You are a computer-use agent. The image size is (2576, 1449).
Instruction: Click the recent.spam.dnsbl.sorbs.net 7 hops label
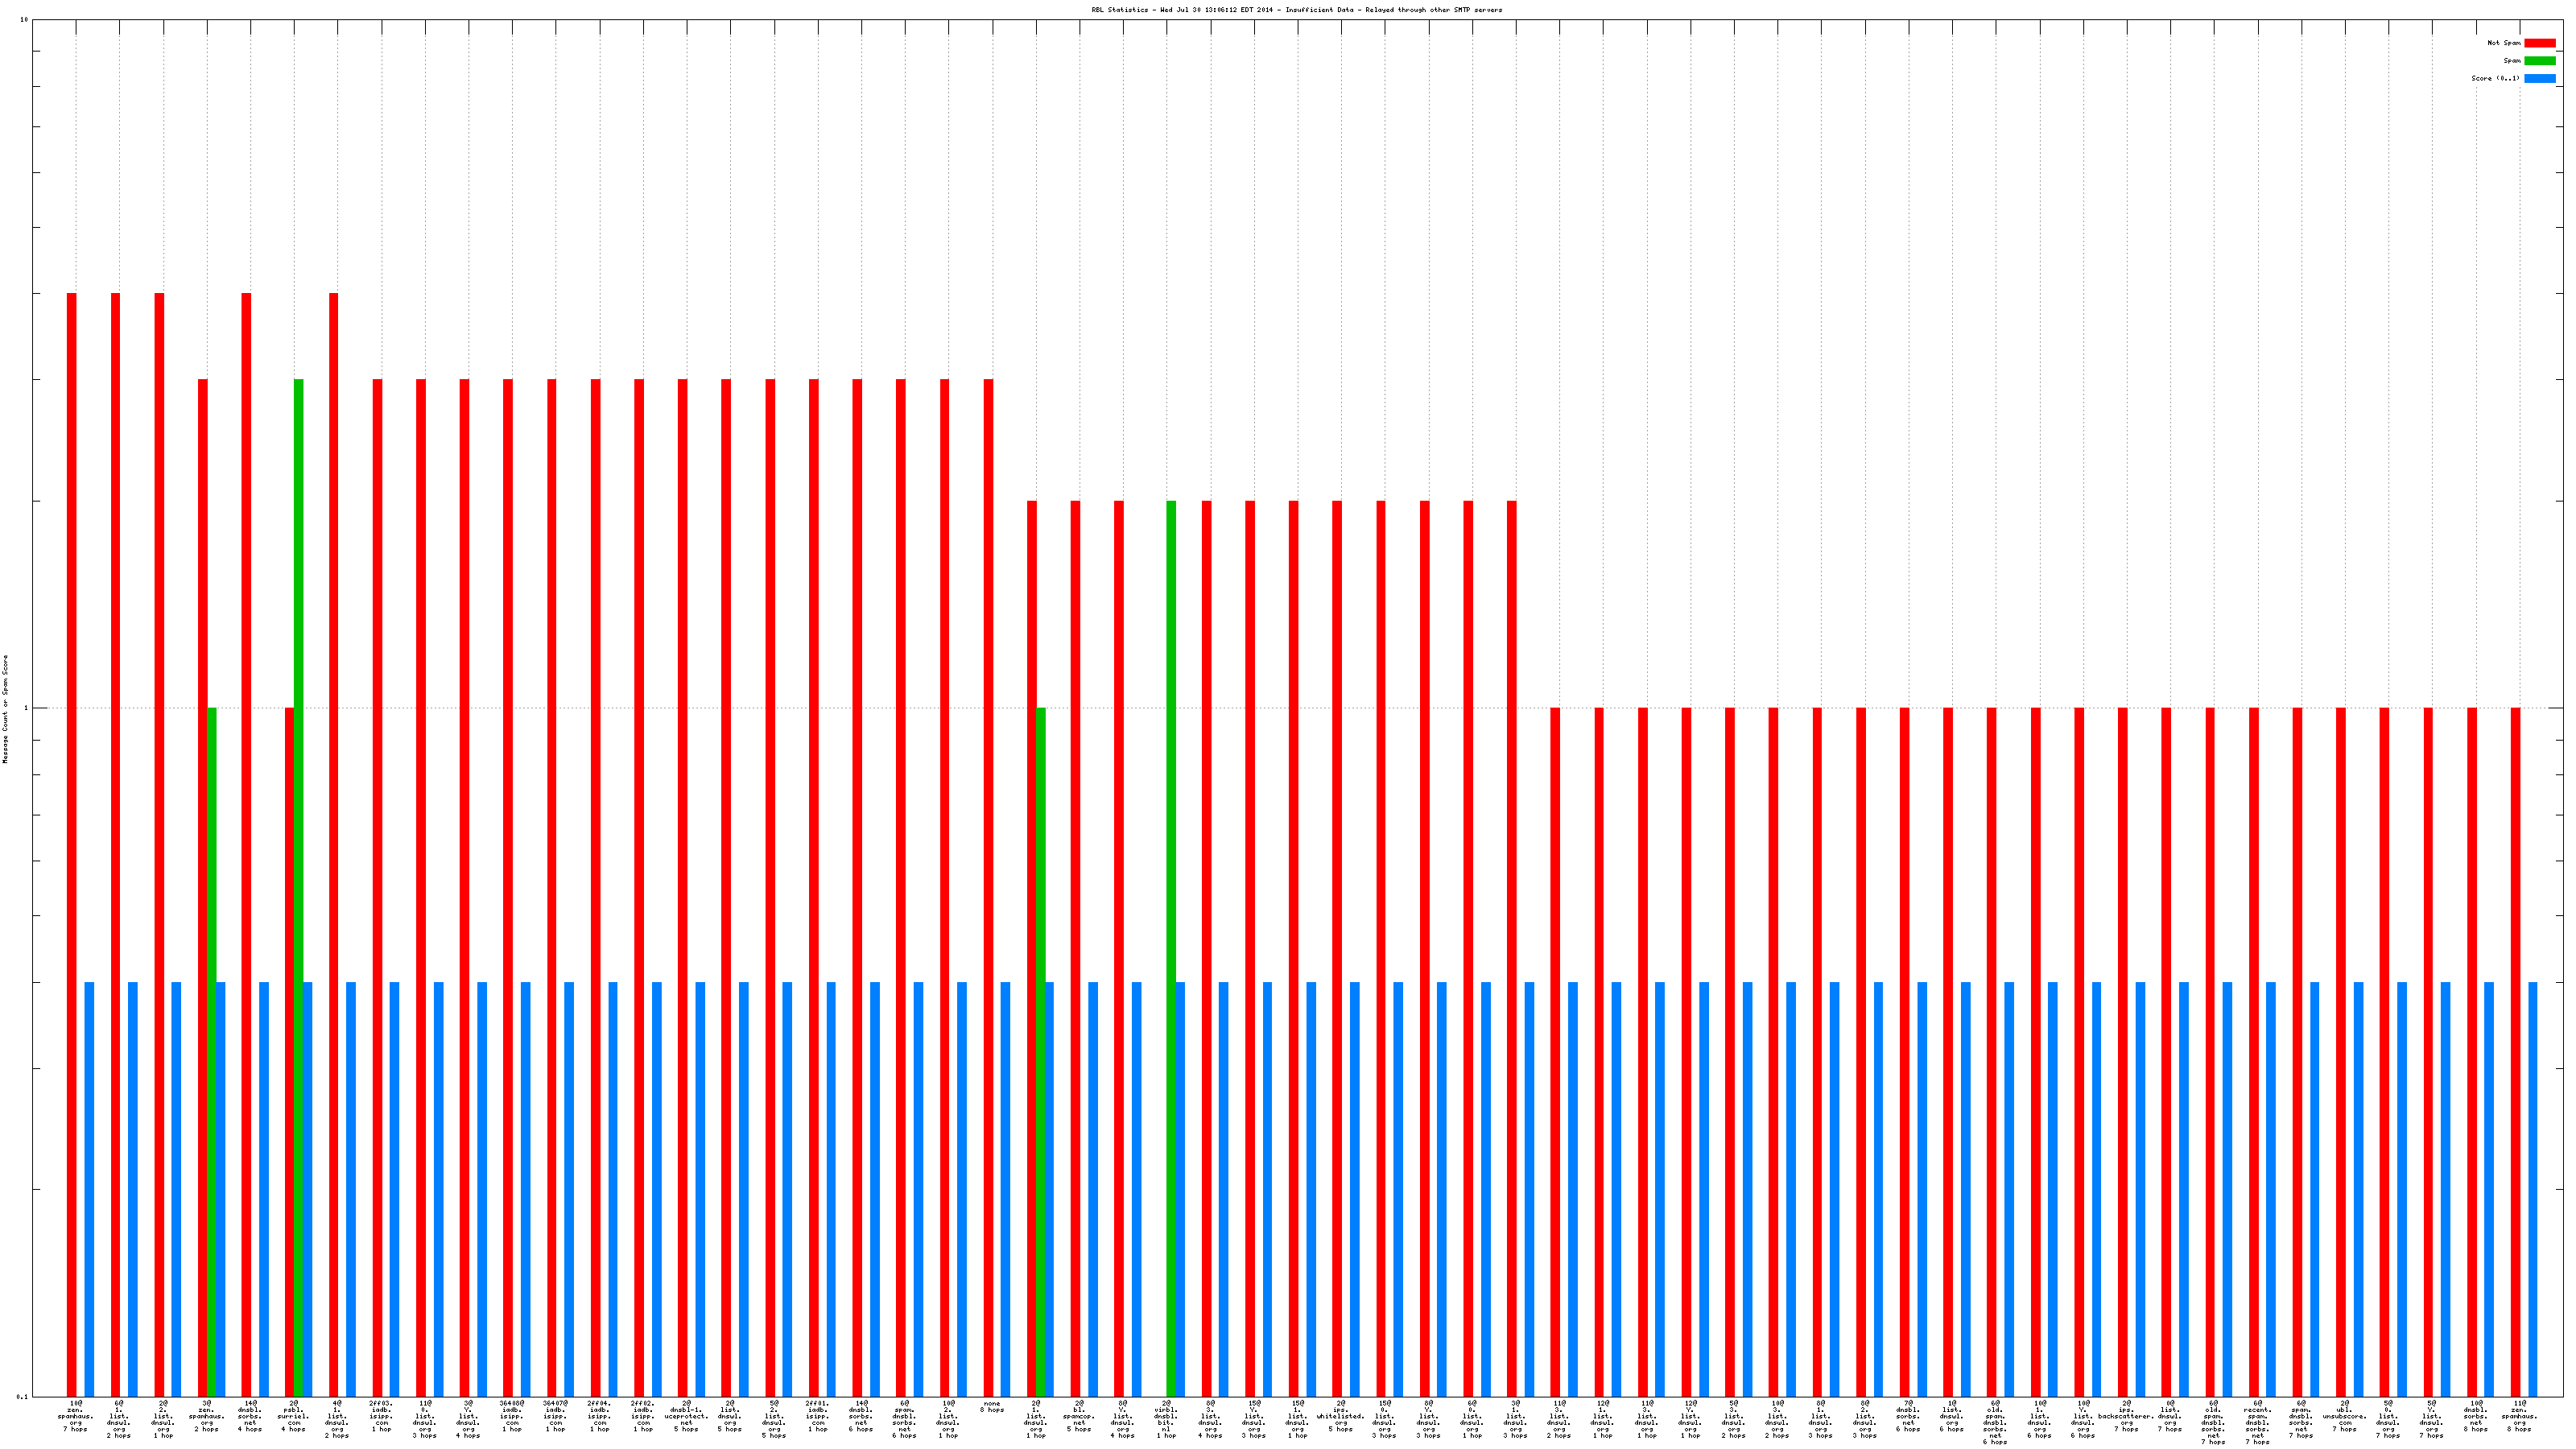[x=2257, y=1422]
